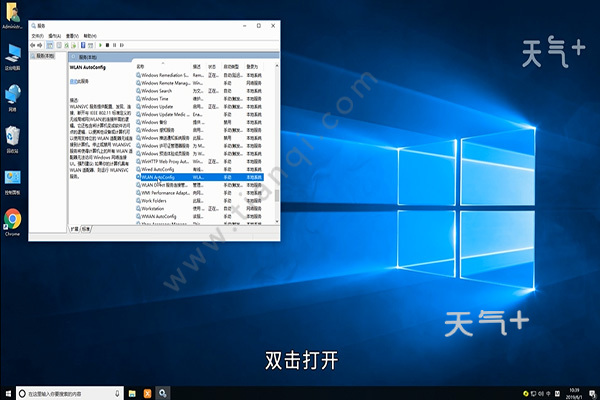Click the Restart Service toolbar icon

[122, 45]
